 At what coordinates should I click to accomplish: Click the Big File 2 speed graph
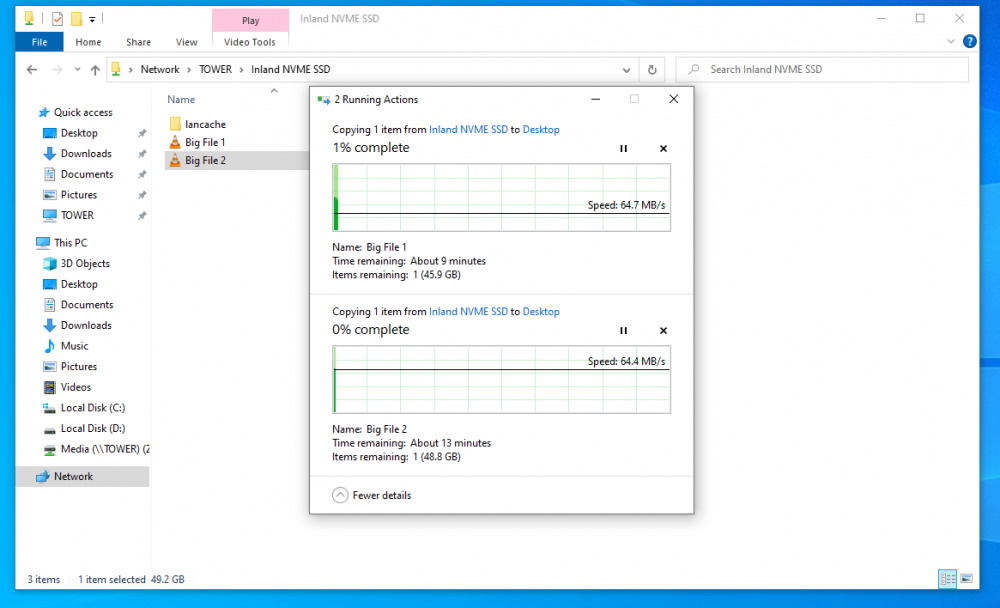(501, 380)
